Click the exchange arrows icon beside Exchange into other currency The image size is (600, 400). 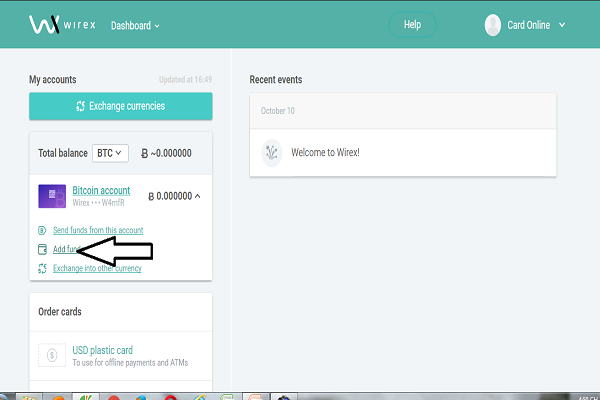pos(42,268)
